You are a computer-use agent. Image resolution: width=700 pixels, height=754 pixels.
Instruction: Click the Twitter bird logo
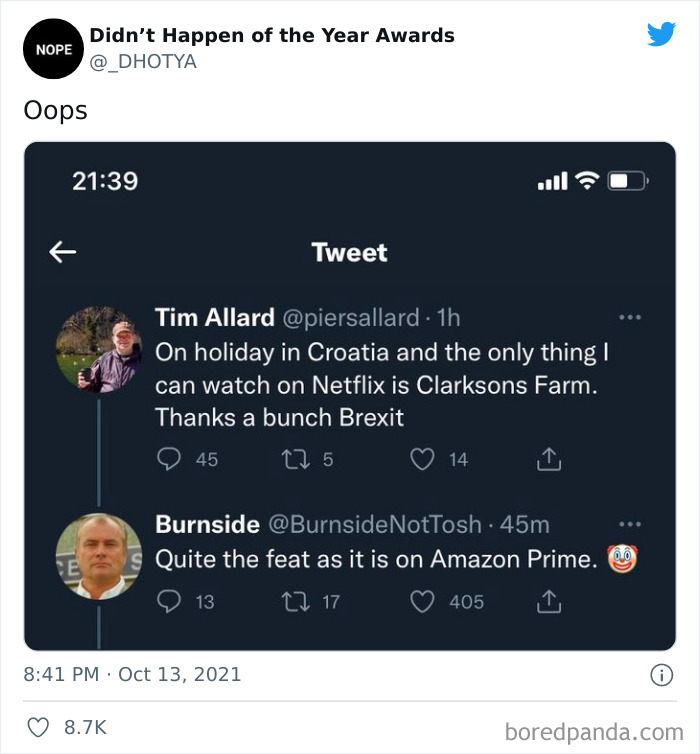[661, 35]
